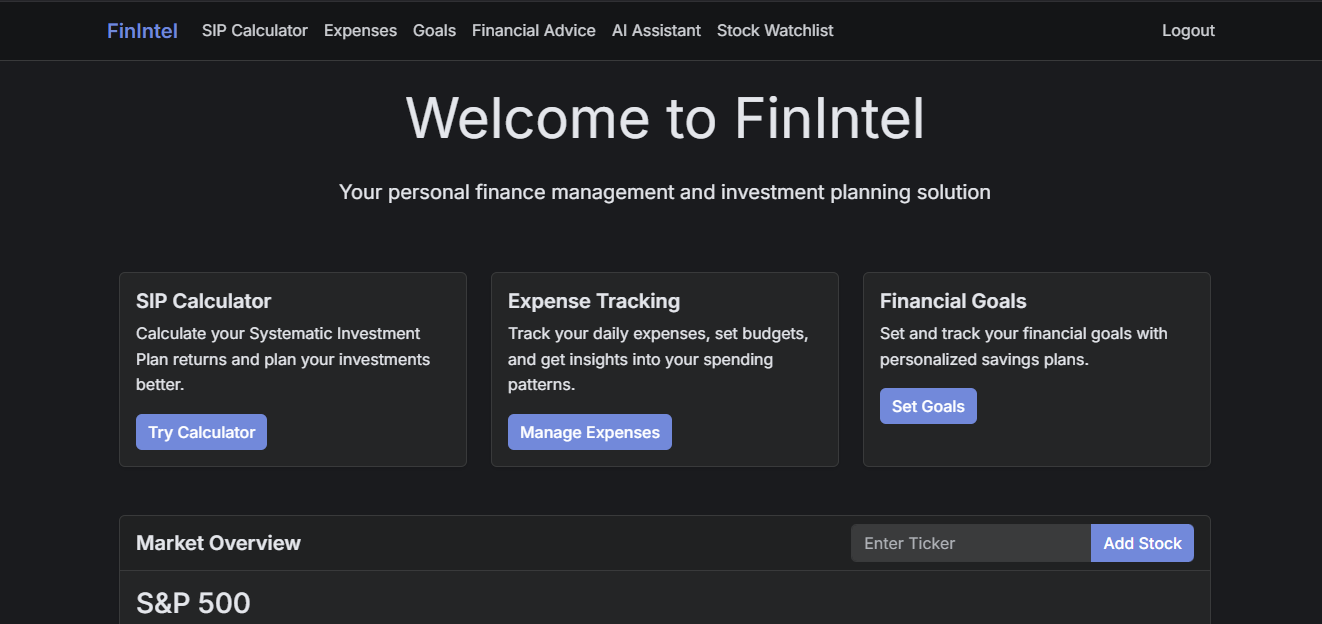Select the S&P 500 heading
1322x624 pixels.
(193, 603)
